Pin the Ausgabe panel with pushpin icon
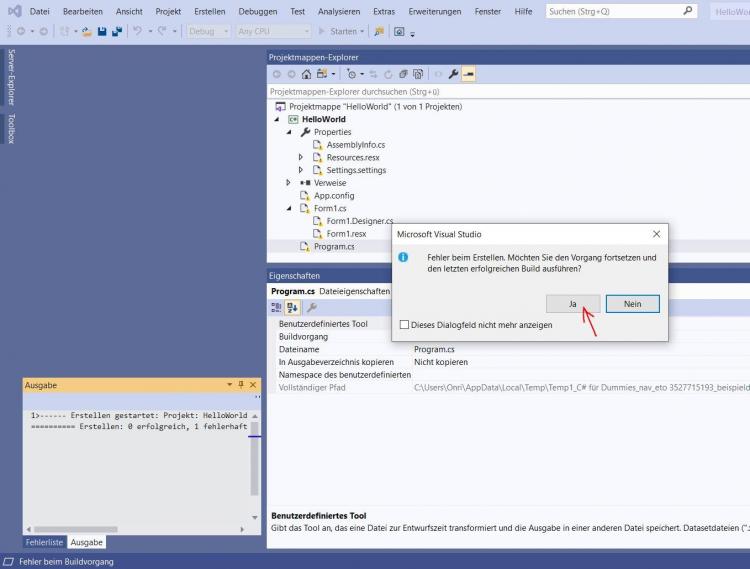750x569 pixels. (241, 384)
